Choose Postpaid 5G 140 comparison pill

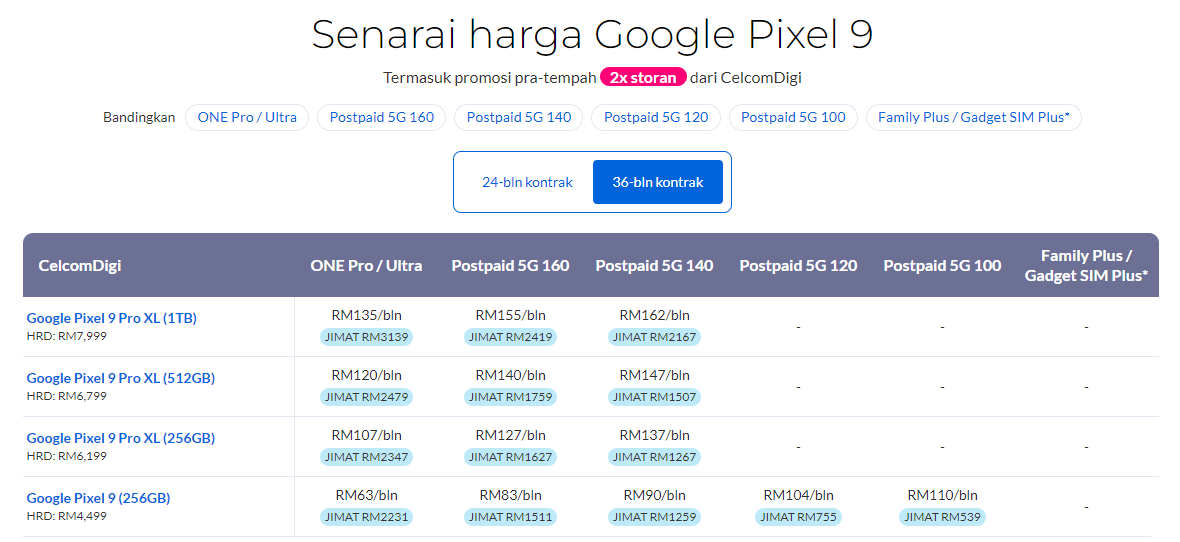pos(519,117)
